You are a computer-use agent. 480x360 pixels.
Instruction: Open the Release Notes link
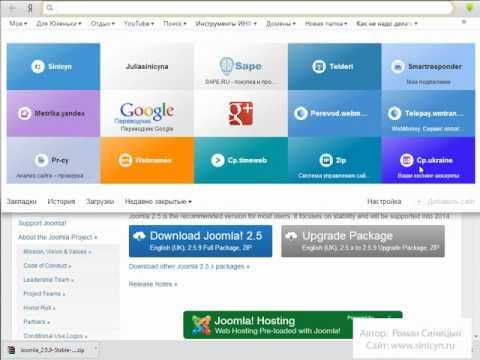click(x=153, y=284)
